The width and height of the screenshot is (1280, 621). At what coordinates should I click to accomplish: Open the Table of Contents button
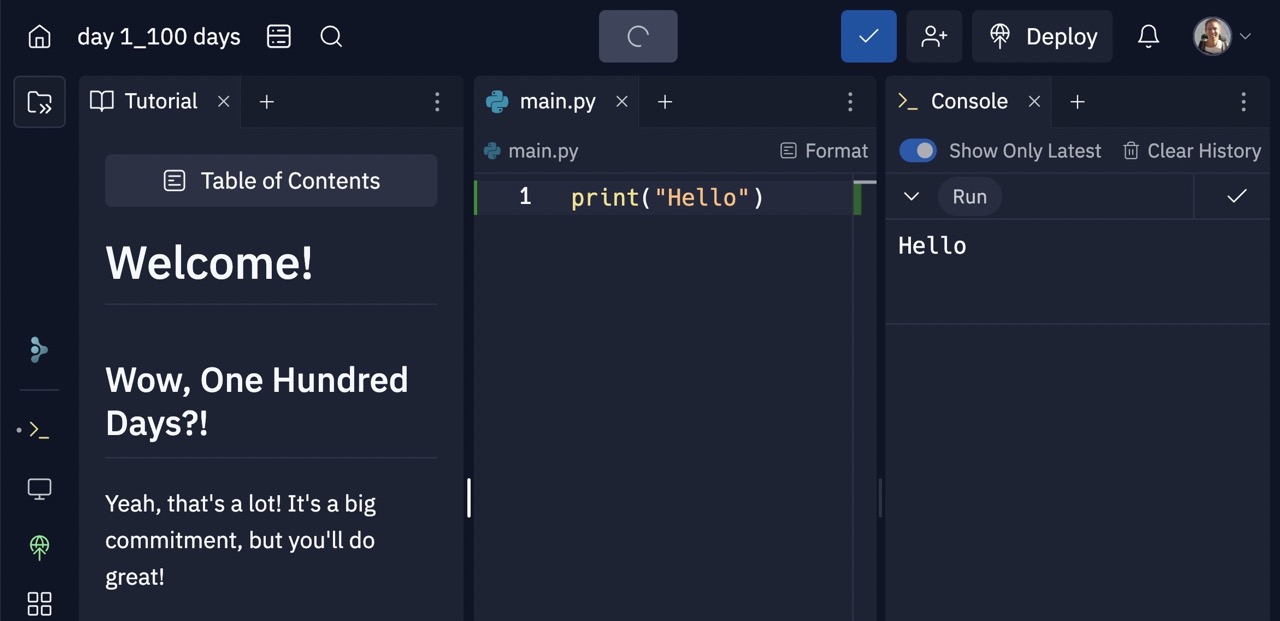coord(271,181)
